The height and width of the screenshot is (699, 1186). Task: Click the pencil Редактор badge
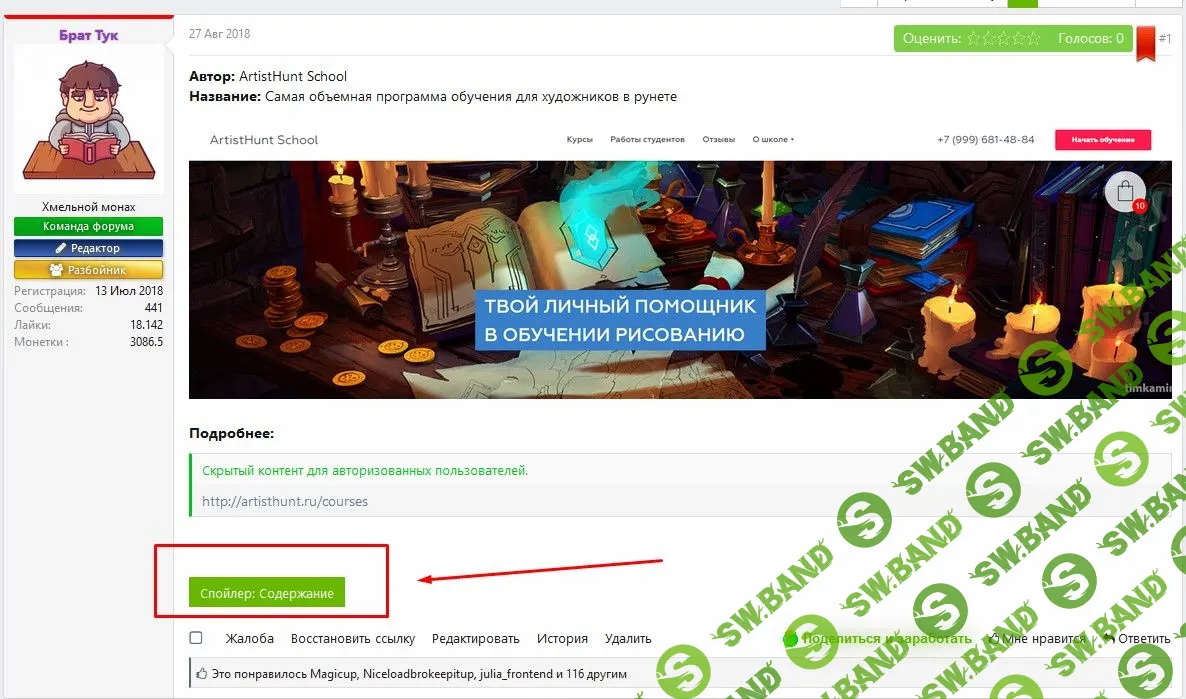coord(88,248)
